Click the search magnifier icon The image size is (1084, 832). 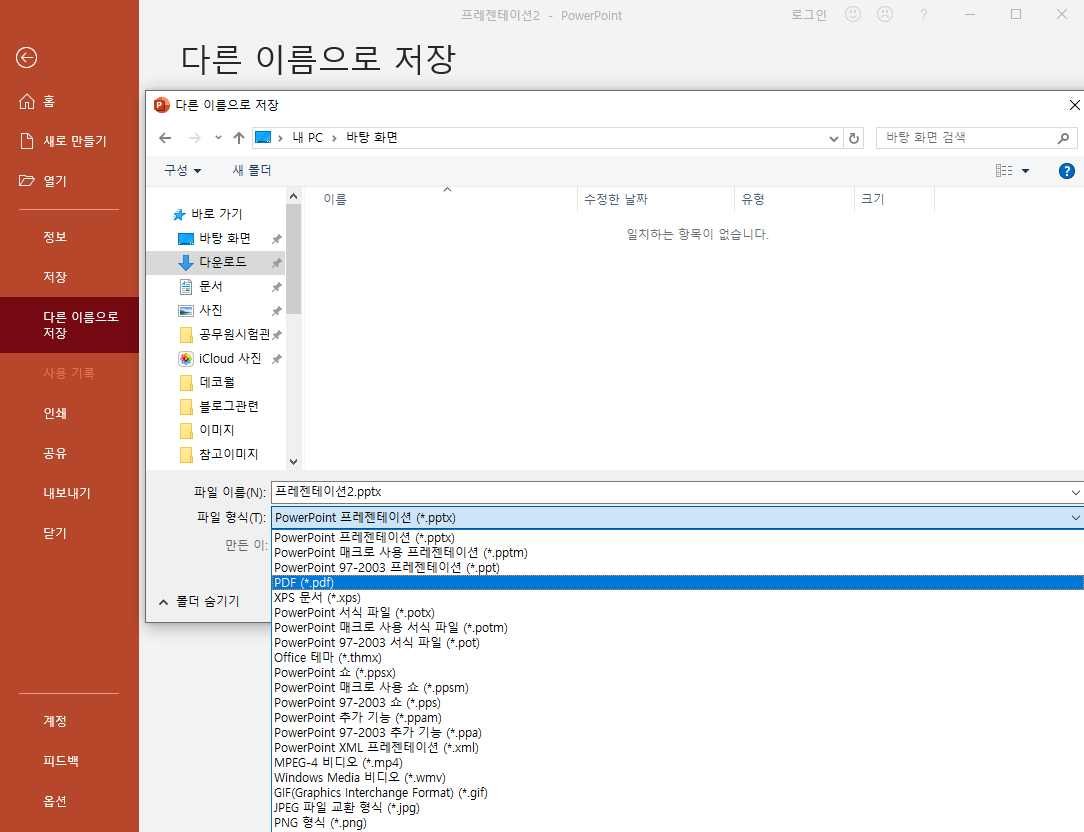pyautogui.click(x=1063, y=138)
